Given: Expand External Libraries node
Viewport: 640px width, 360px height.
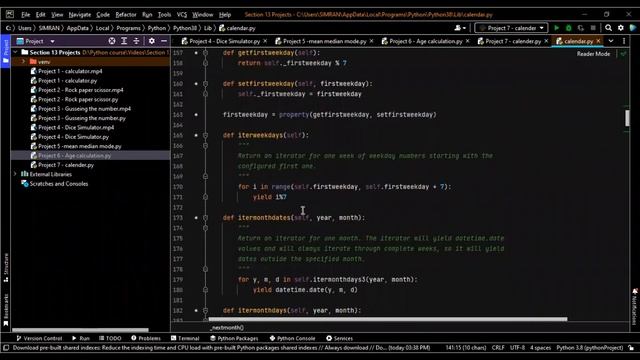Looking at the screenshot, I should (16, 174).
